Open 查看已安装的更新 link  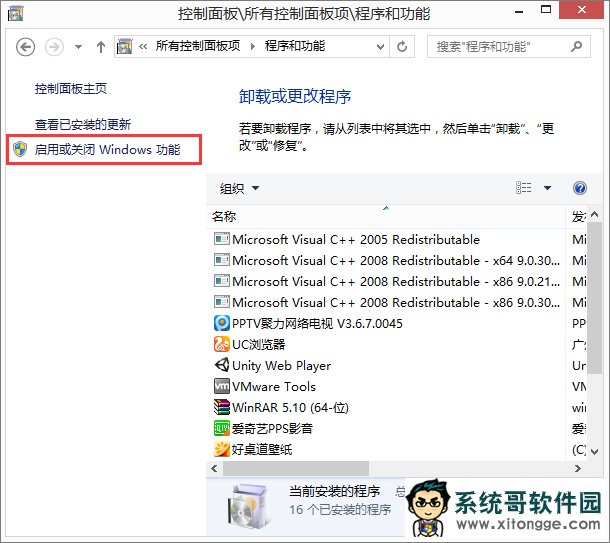[x=83, y=124]
